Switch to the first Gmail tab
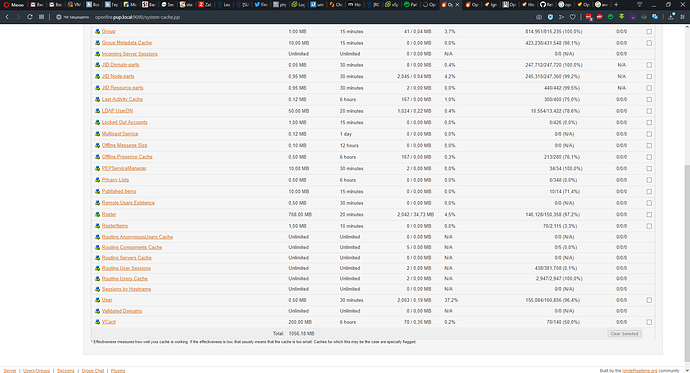 click(x=37, y=5)
